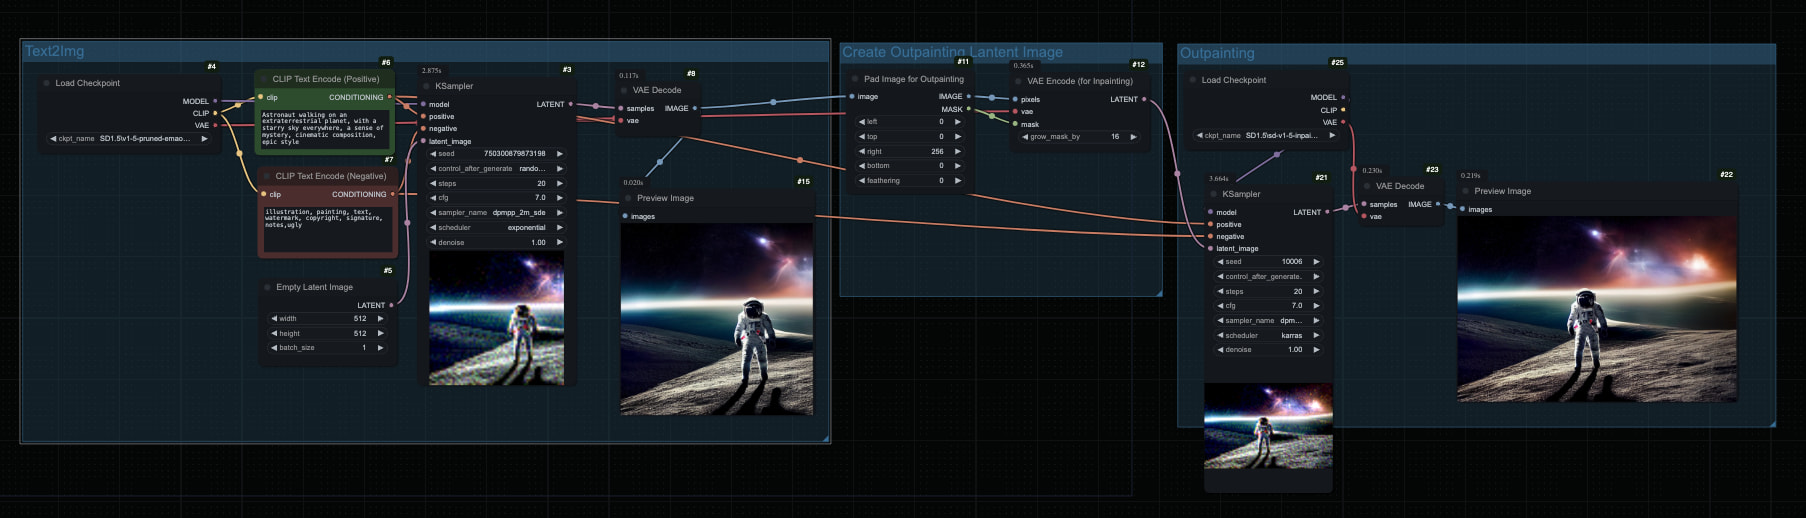Collapse the VAE Encode (for Inpainting) node

pyautogui.click(x=1018, y=81)
